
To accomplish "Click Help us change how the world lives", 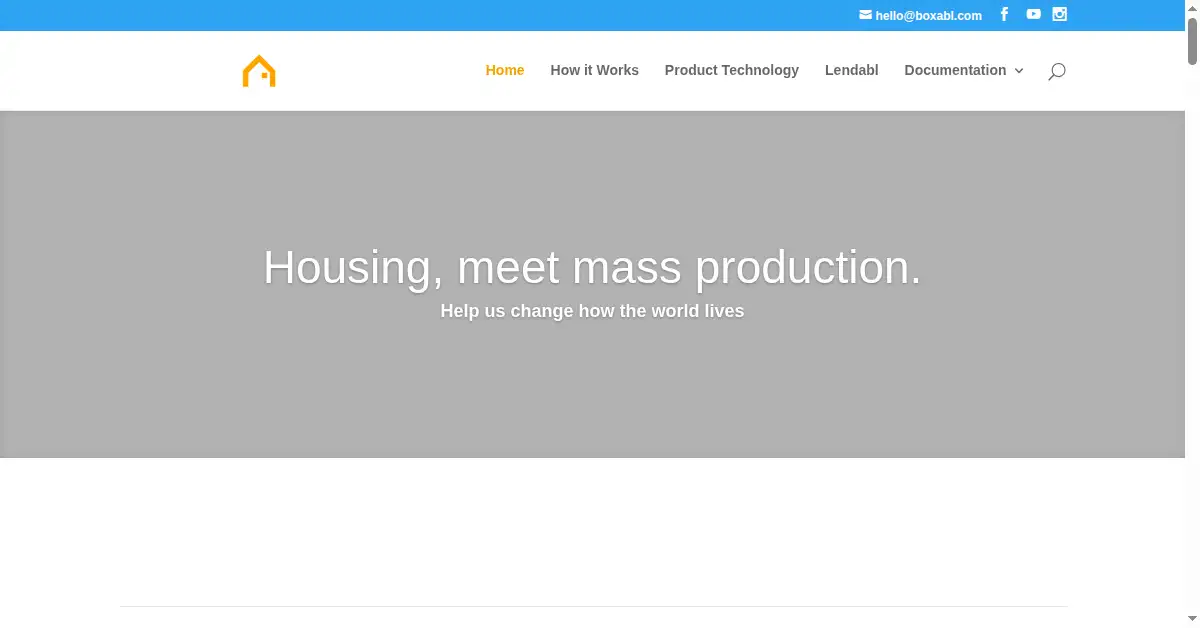I will [x=592, y=311].
